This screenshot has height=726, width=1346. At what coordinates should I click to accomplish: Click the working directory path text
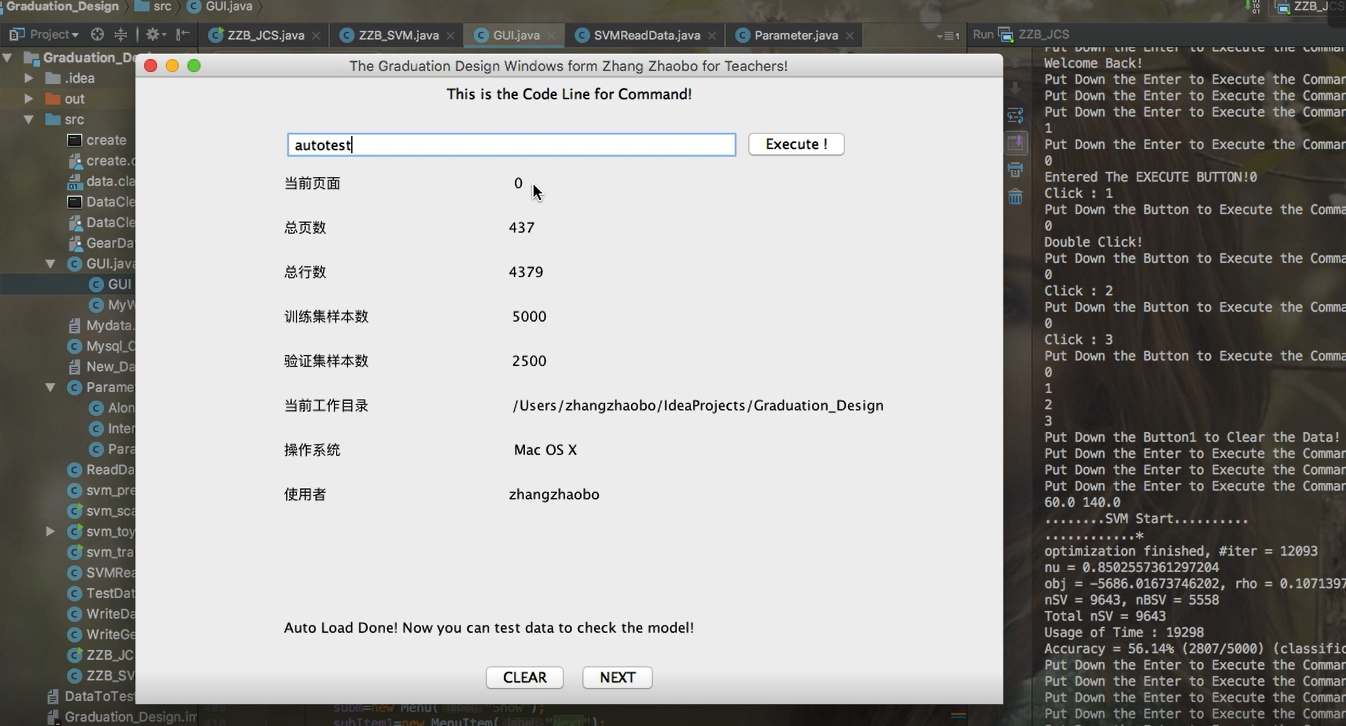point(698,405)
